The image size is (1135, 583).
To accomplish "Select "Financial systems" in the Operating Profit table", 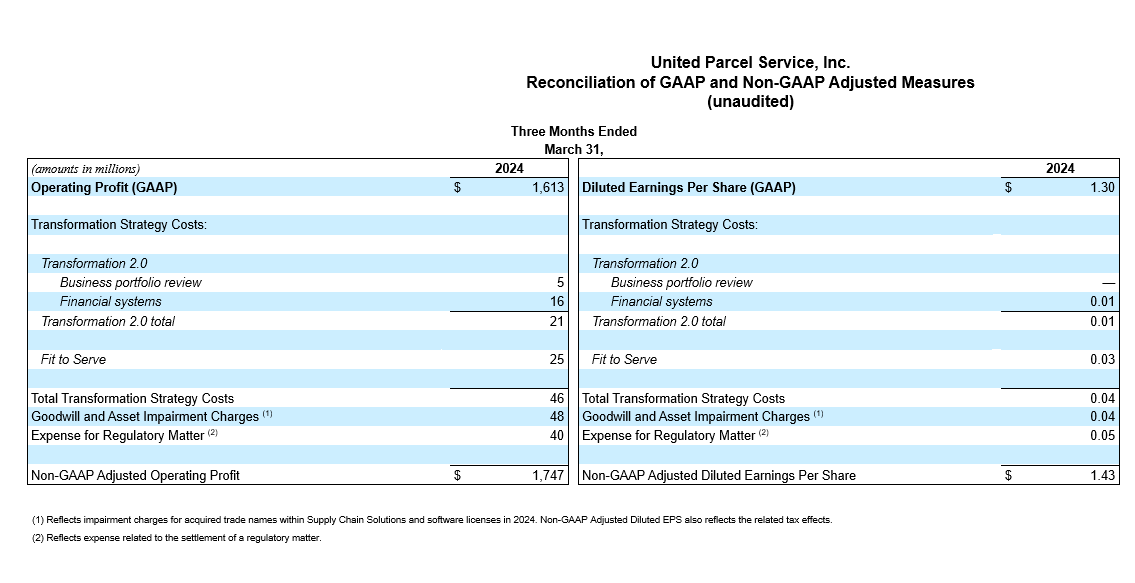I will [110, 301].
